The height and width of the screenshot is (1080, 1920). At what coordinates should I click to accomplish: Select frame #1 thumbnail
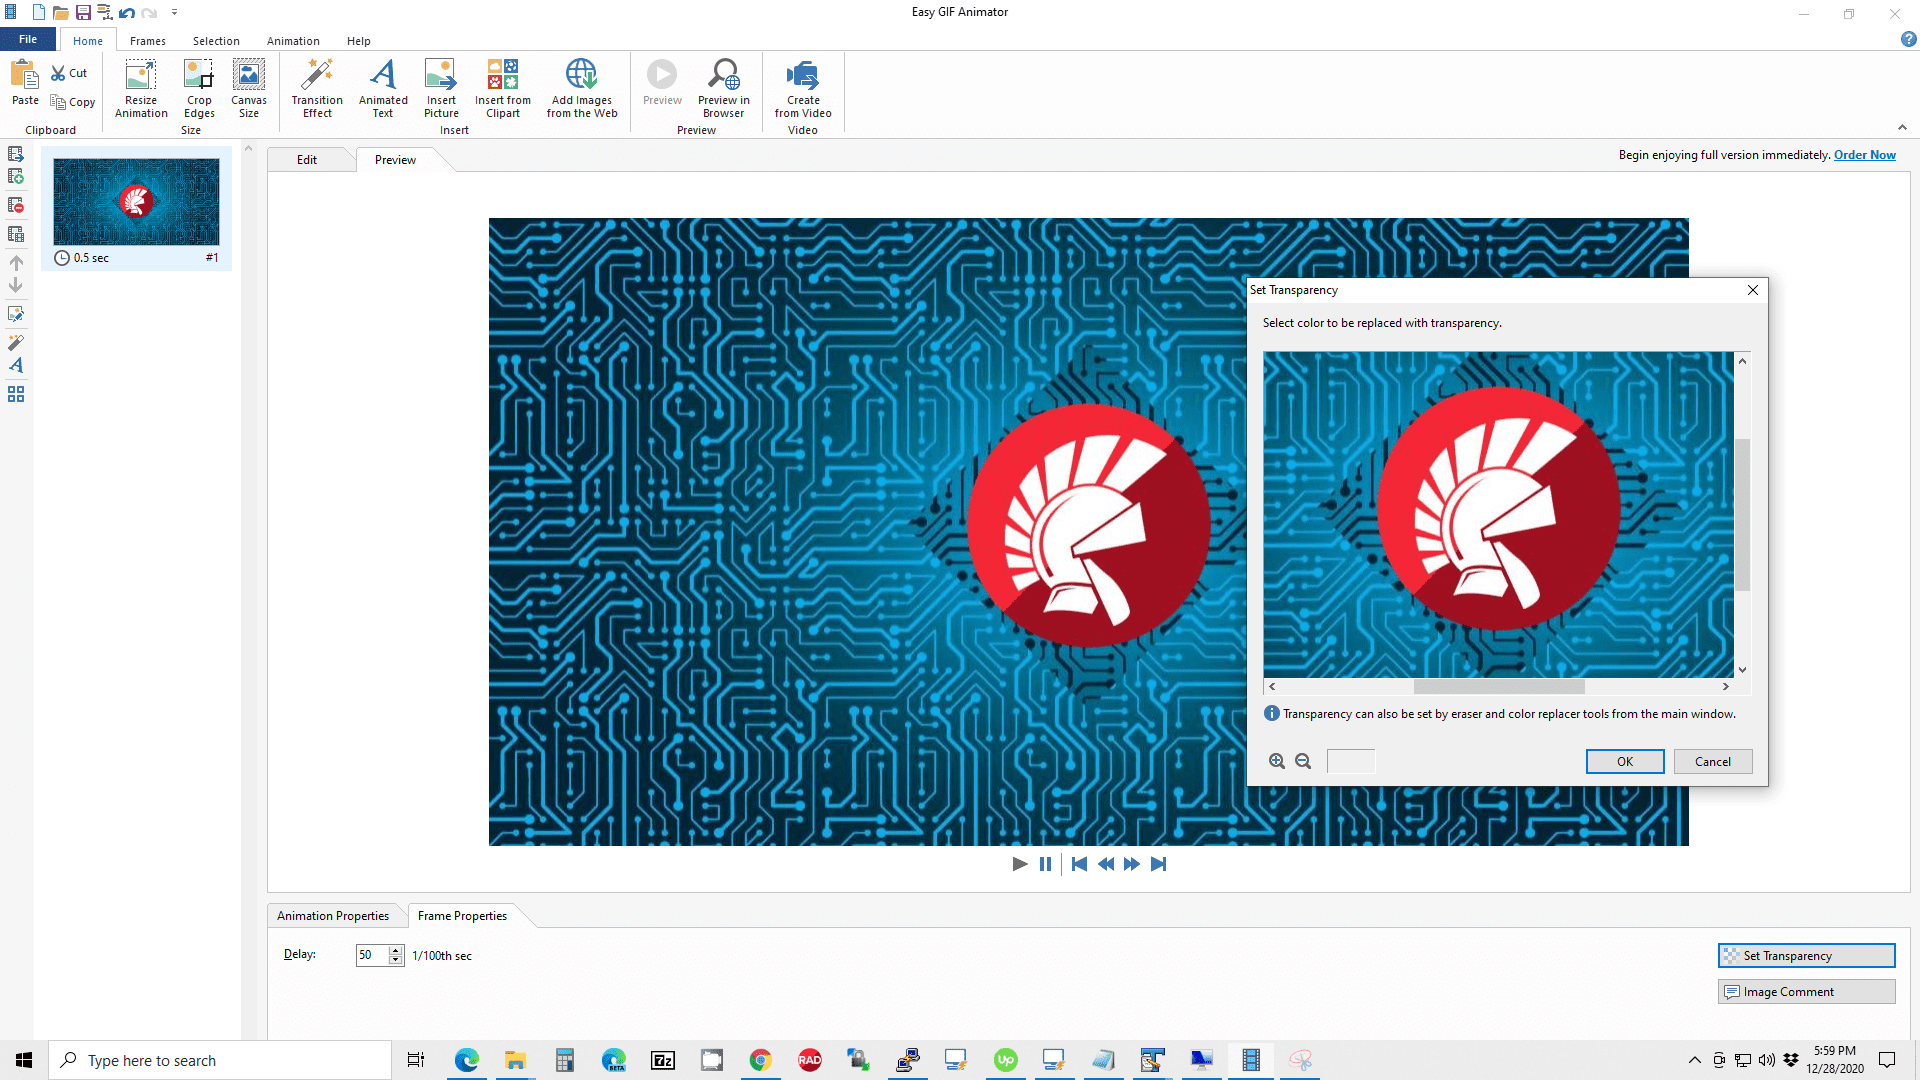(136, 208)
